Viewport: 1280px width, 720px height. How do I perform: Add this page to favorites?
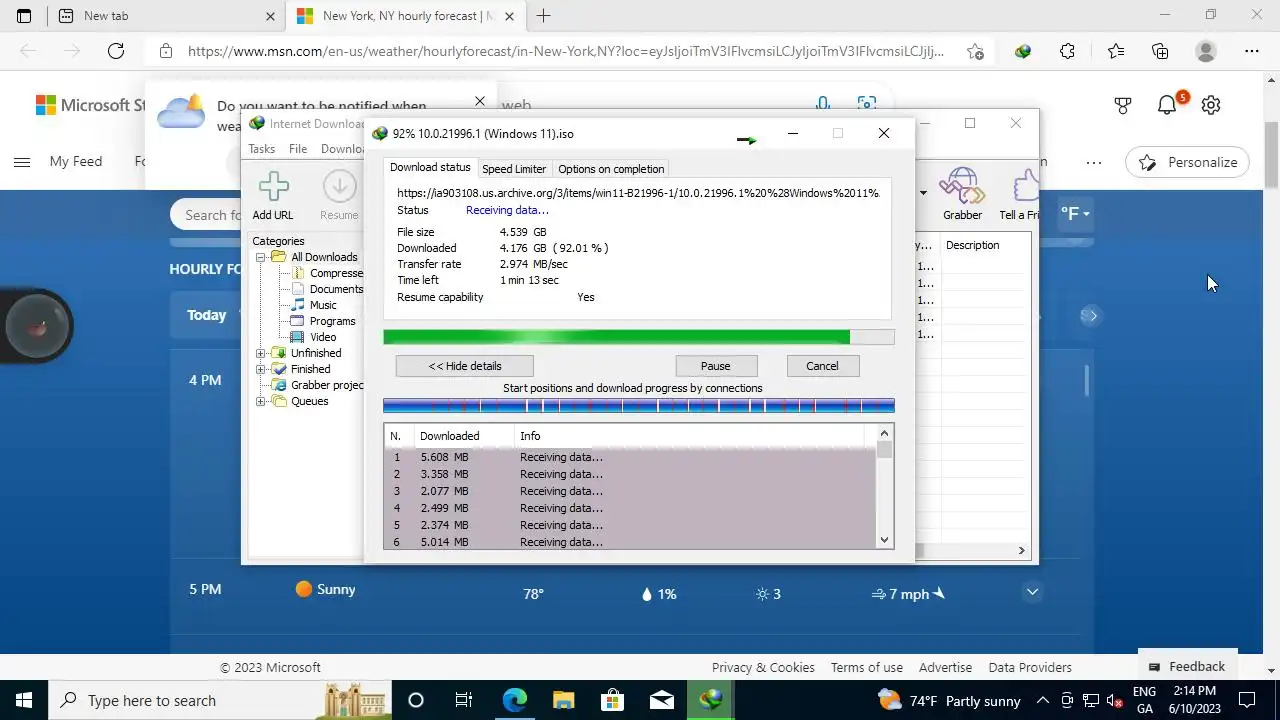click(x=975, y=51)
